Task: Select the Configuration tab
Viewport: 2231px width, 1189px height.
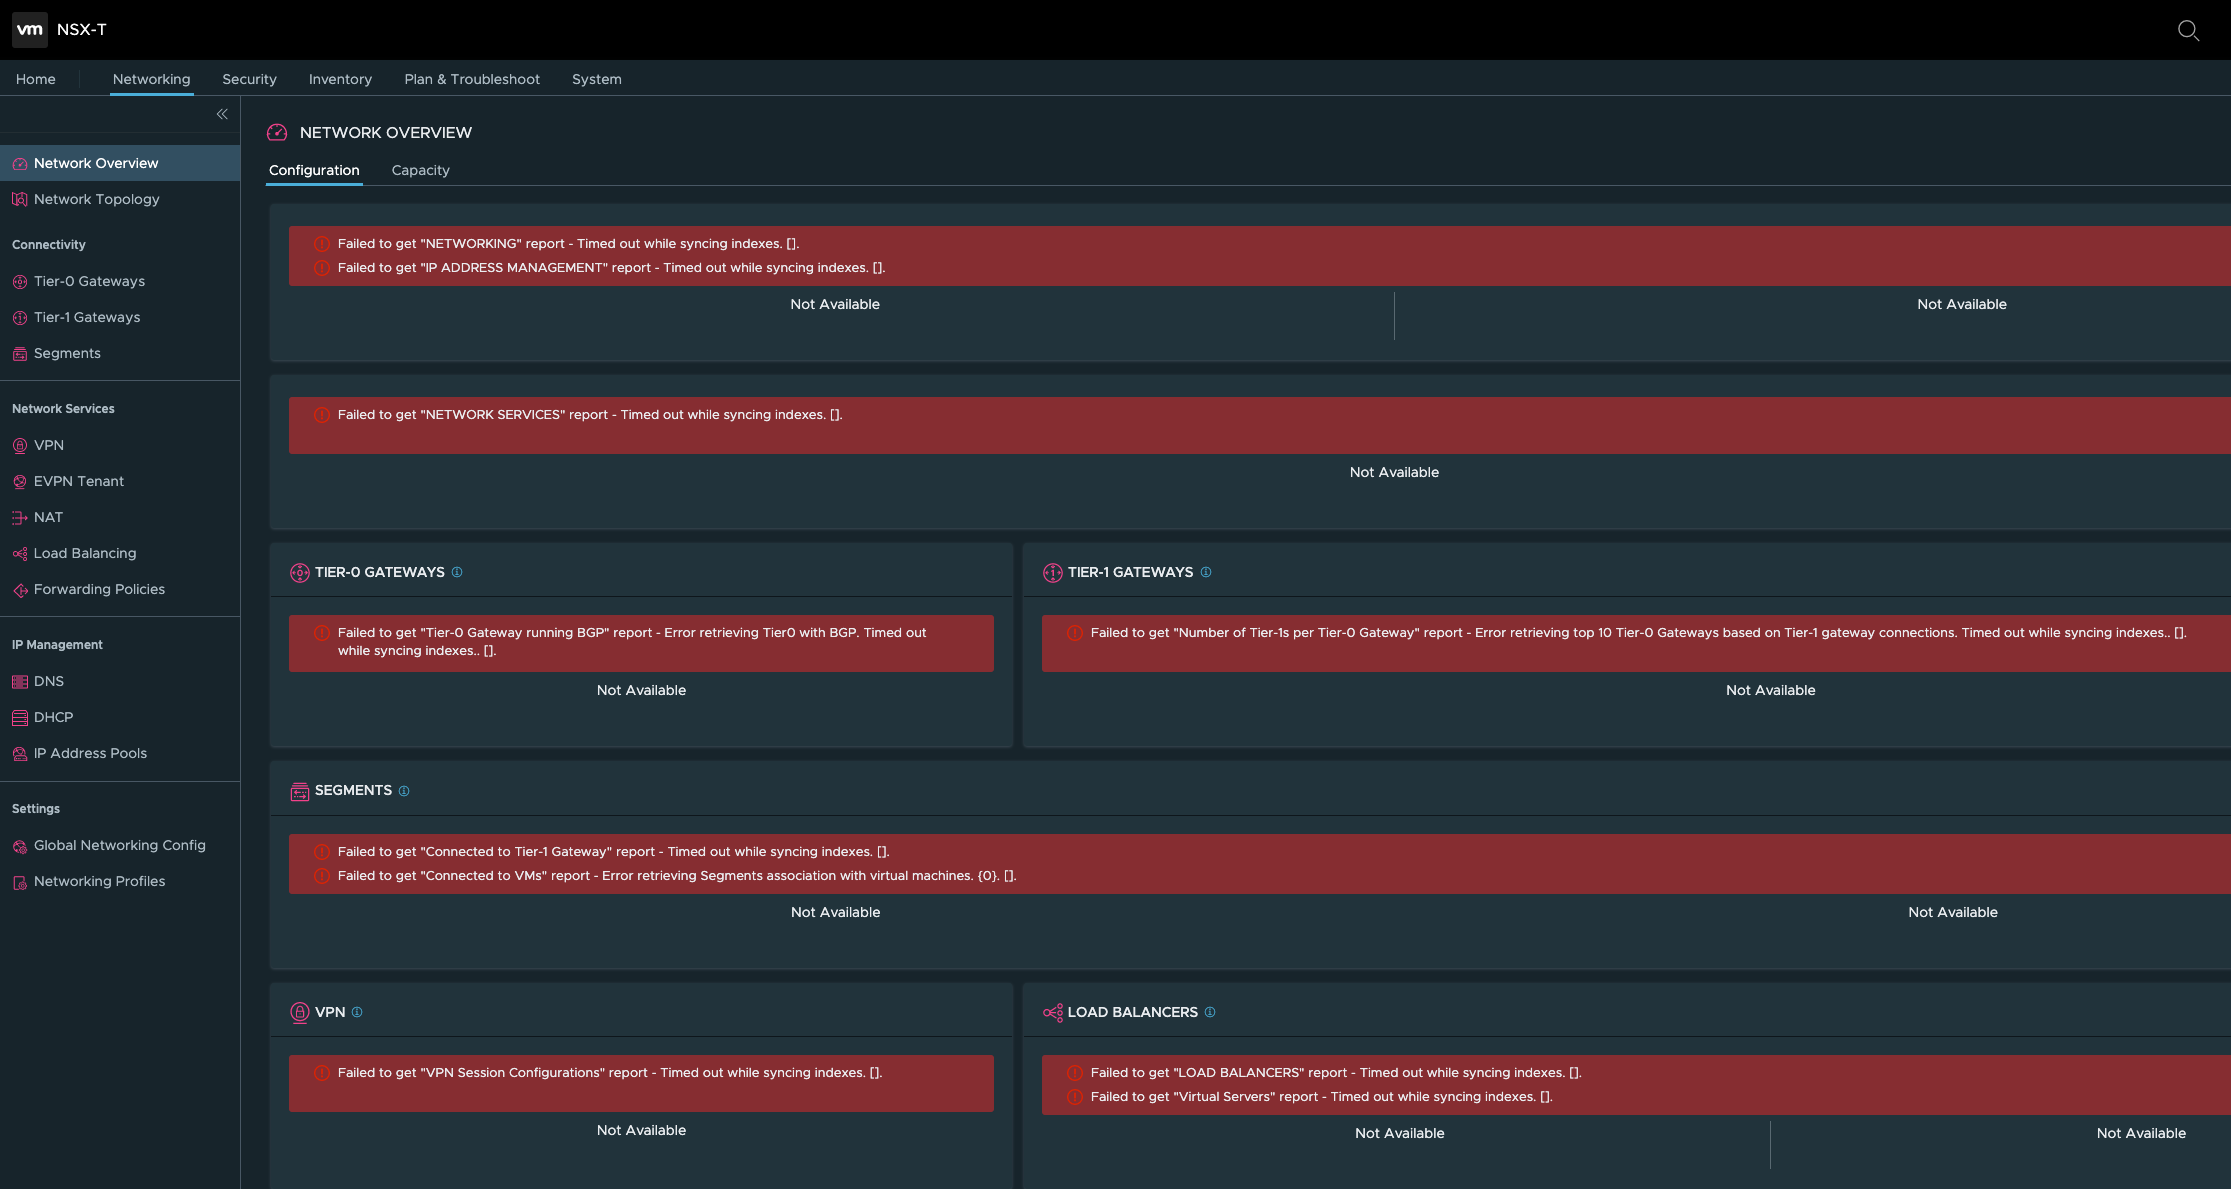Action: (x=314, y=170)
